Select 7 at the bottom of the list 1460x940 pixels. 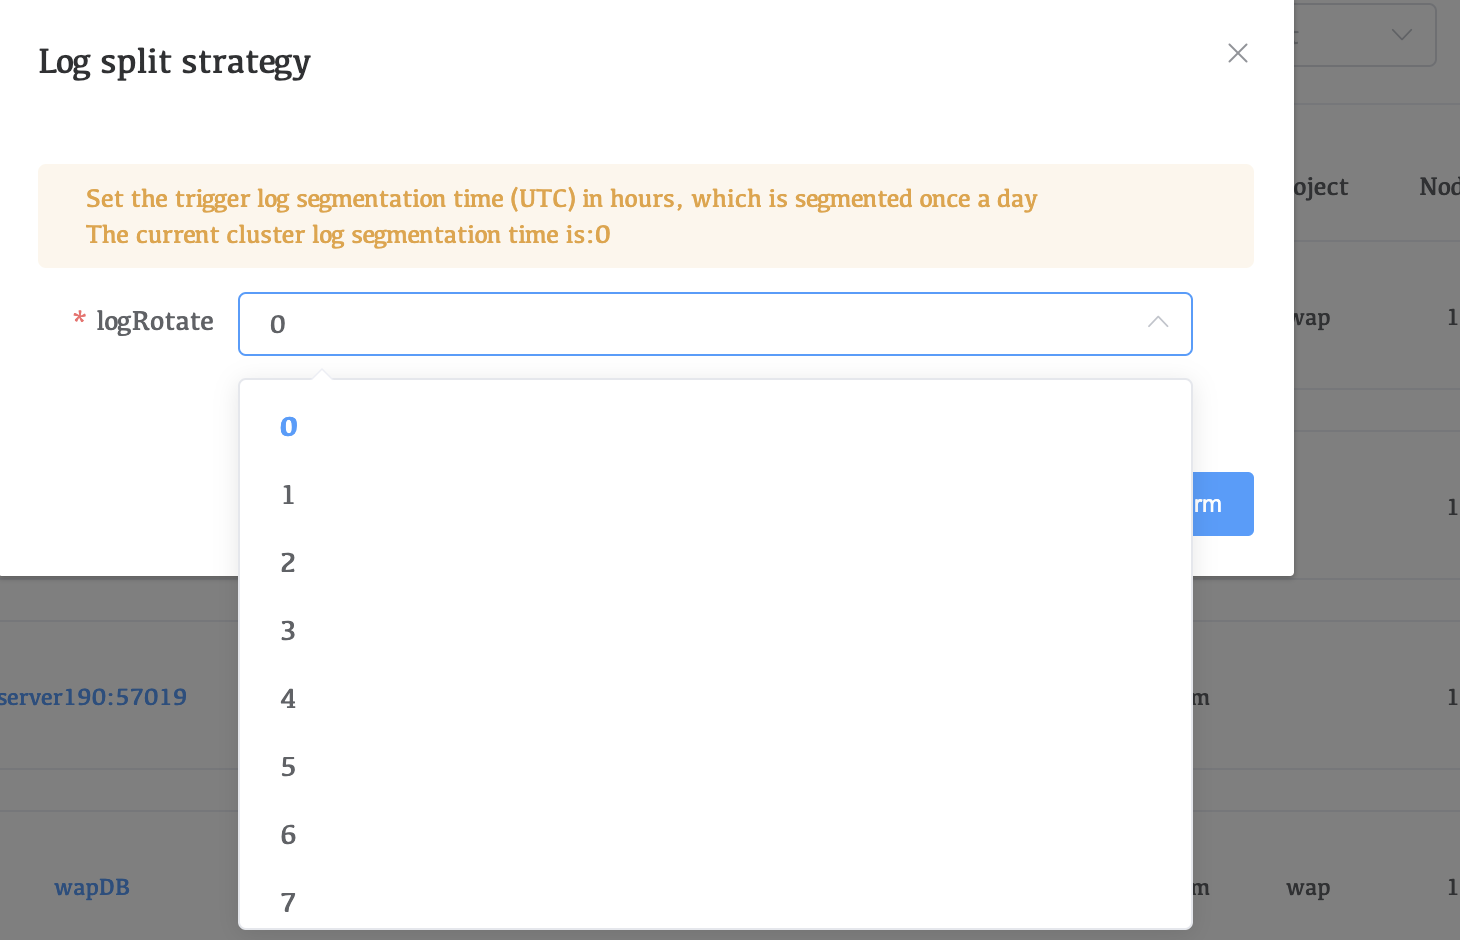tap(288, 902)
